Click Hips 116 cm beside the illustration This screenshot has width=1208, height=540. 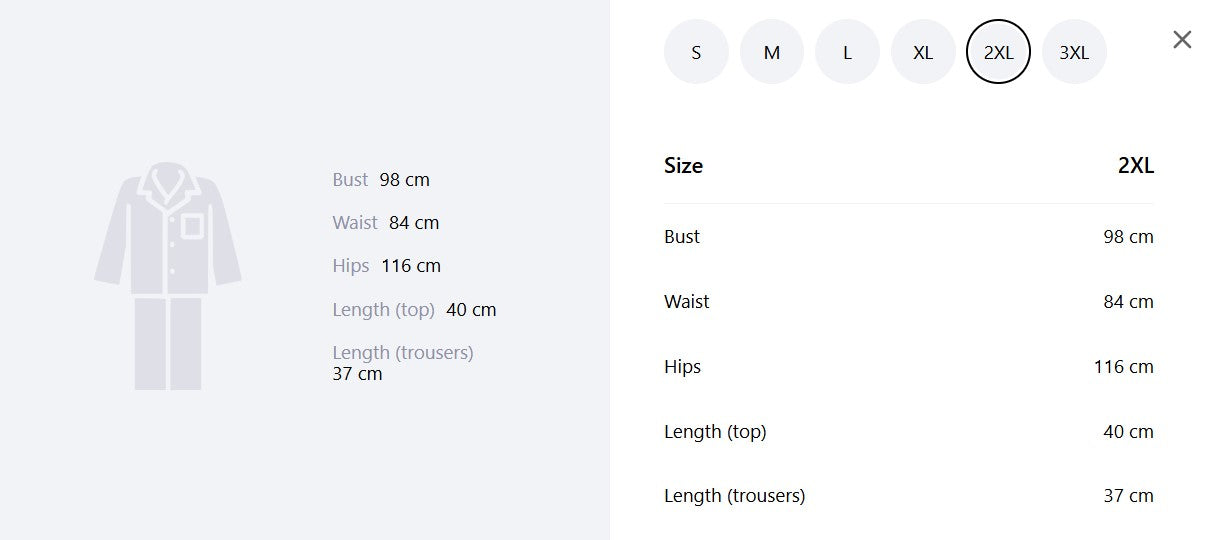point(387,266)
